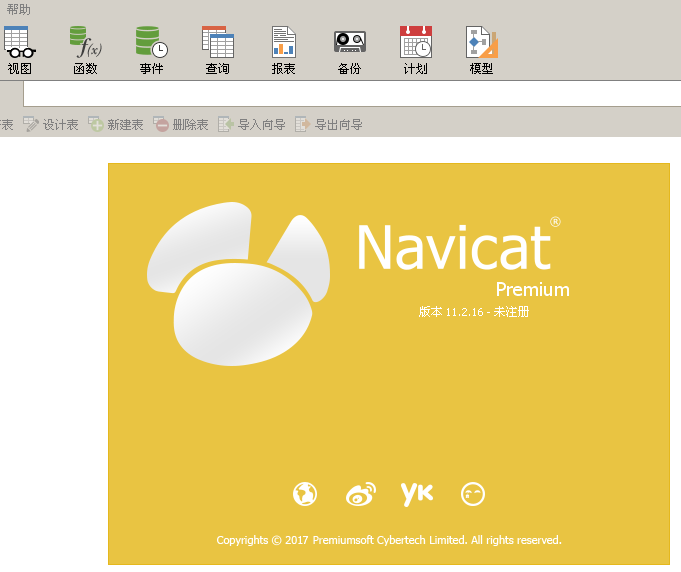Screen dimensions: 681x572
Task: Click the white field below main toolbar
Action: [x=352, y=93]
